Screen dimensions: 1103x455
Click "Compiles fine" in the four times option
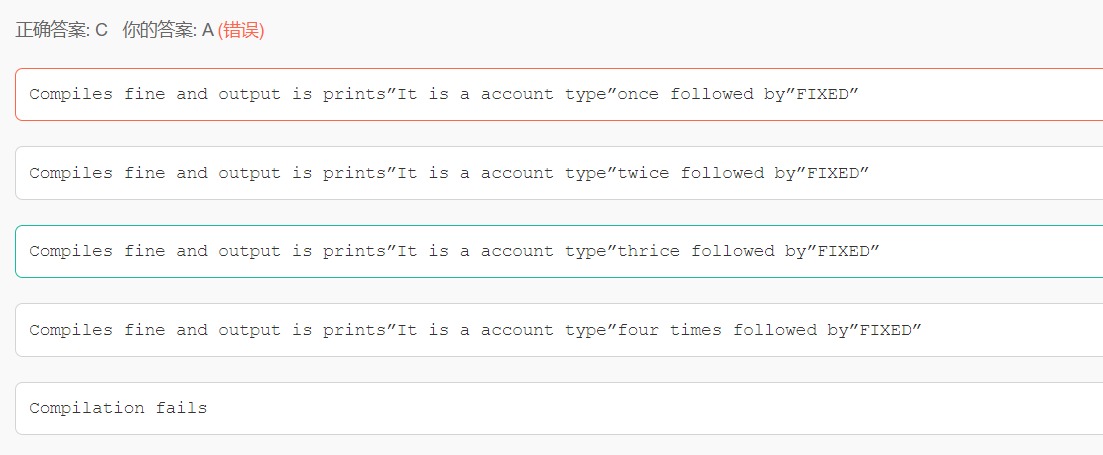tap(97, 330)
